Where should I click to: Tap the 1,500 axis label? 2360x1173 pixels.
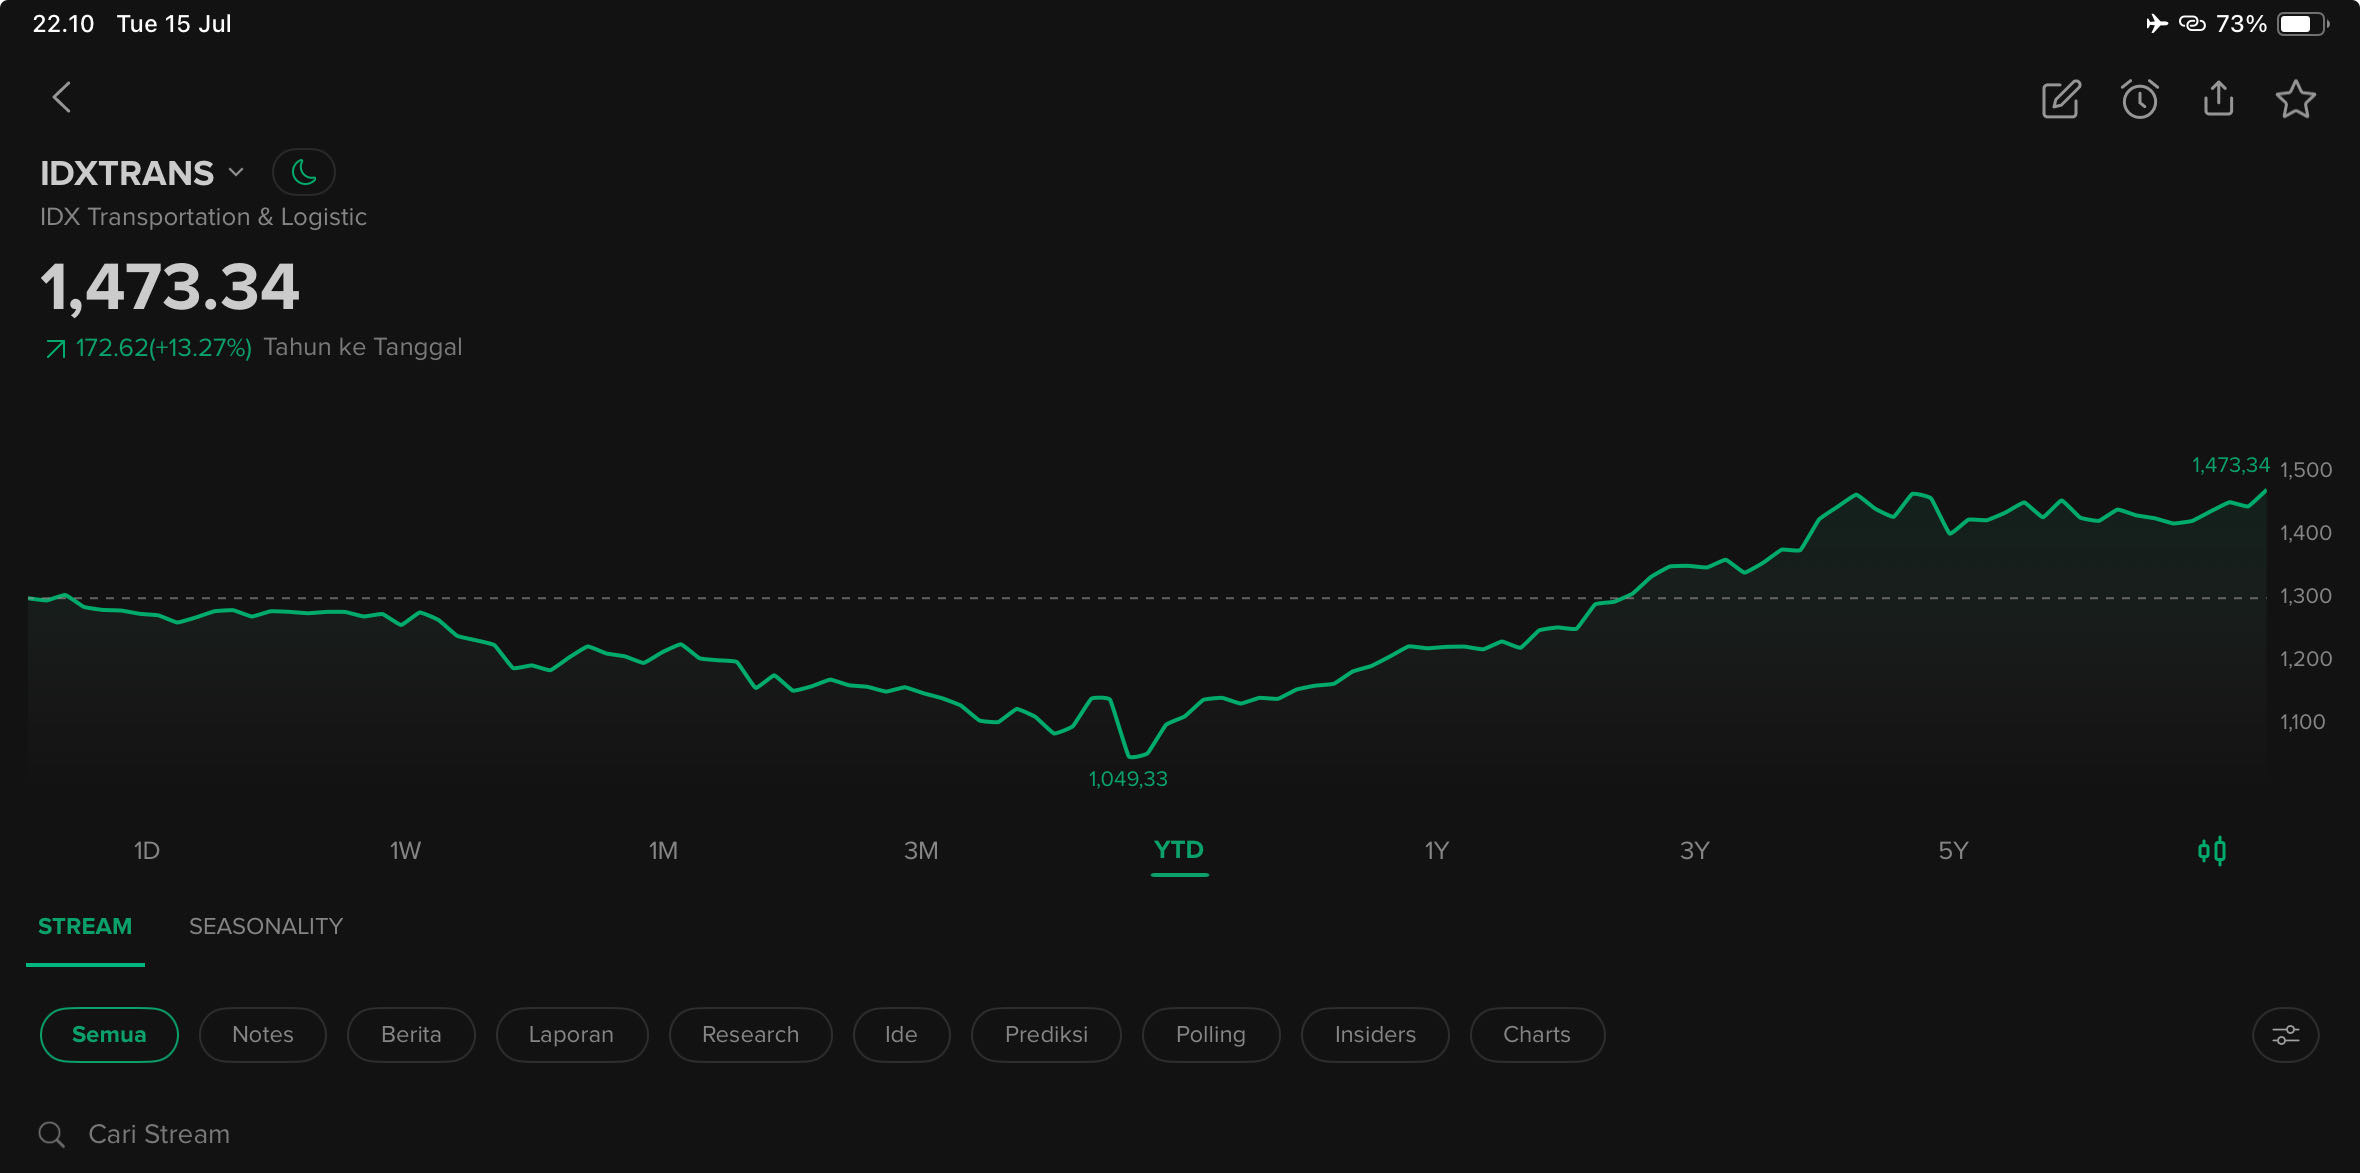pos(2306,470)
